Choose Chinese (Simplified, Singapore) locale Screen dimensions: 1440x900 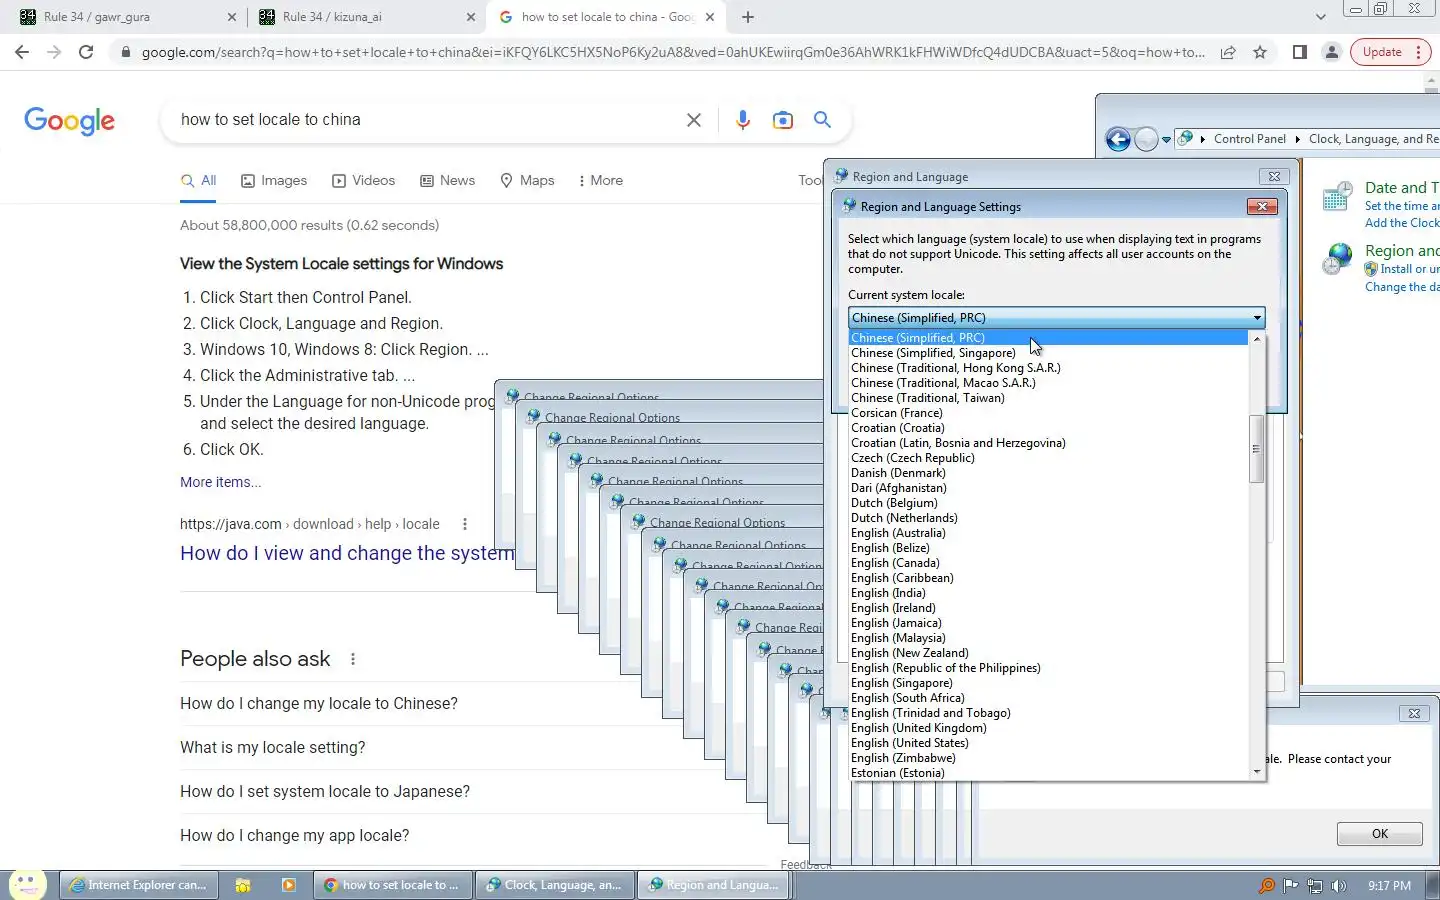click(1048, 353)
